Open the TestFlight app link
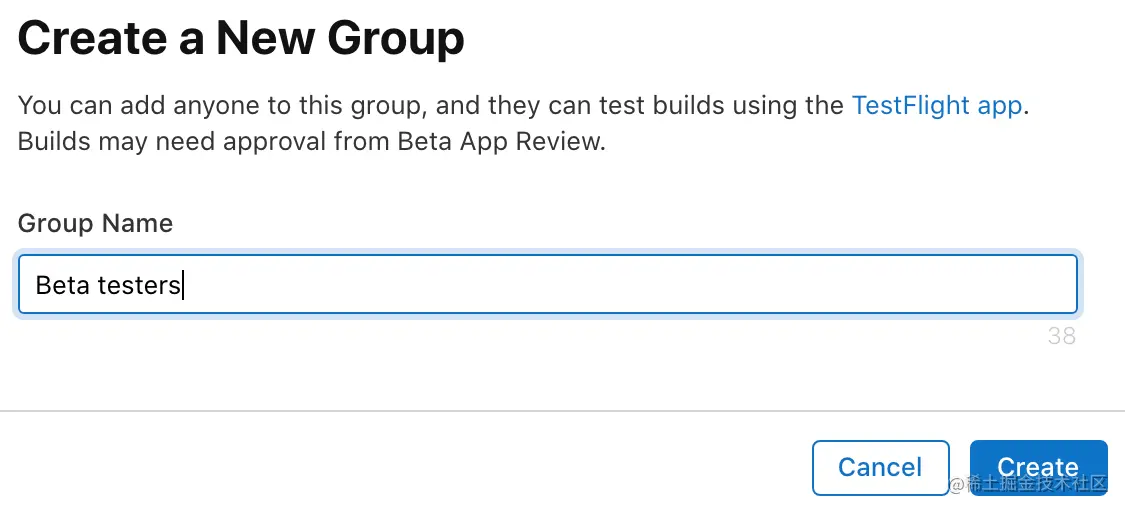Viewport: 1125px width, 511px height. tap(936, 106)
